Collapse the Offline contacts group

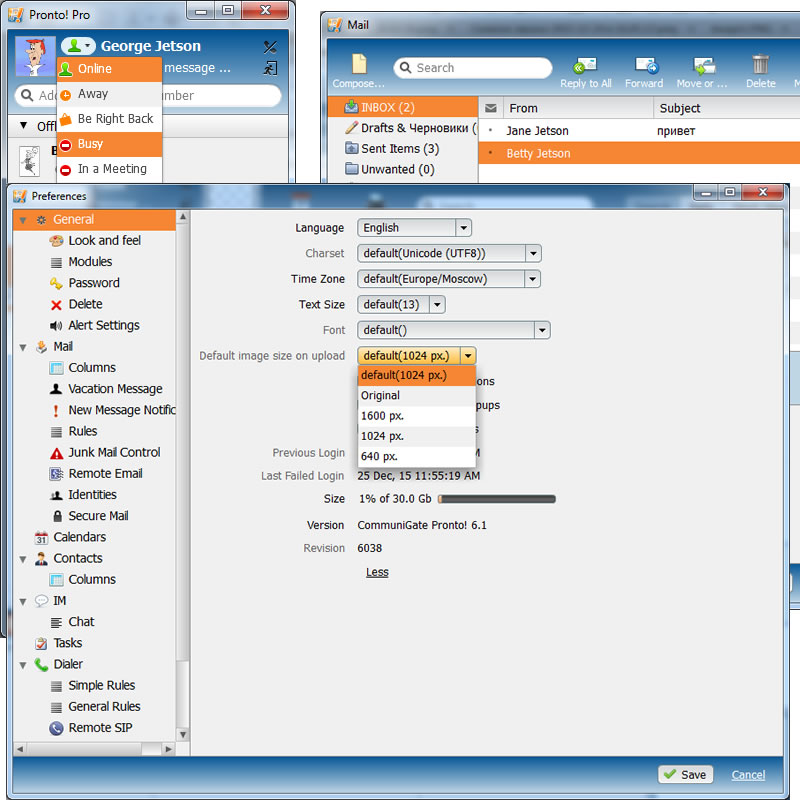point(23,126)
